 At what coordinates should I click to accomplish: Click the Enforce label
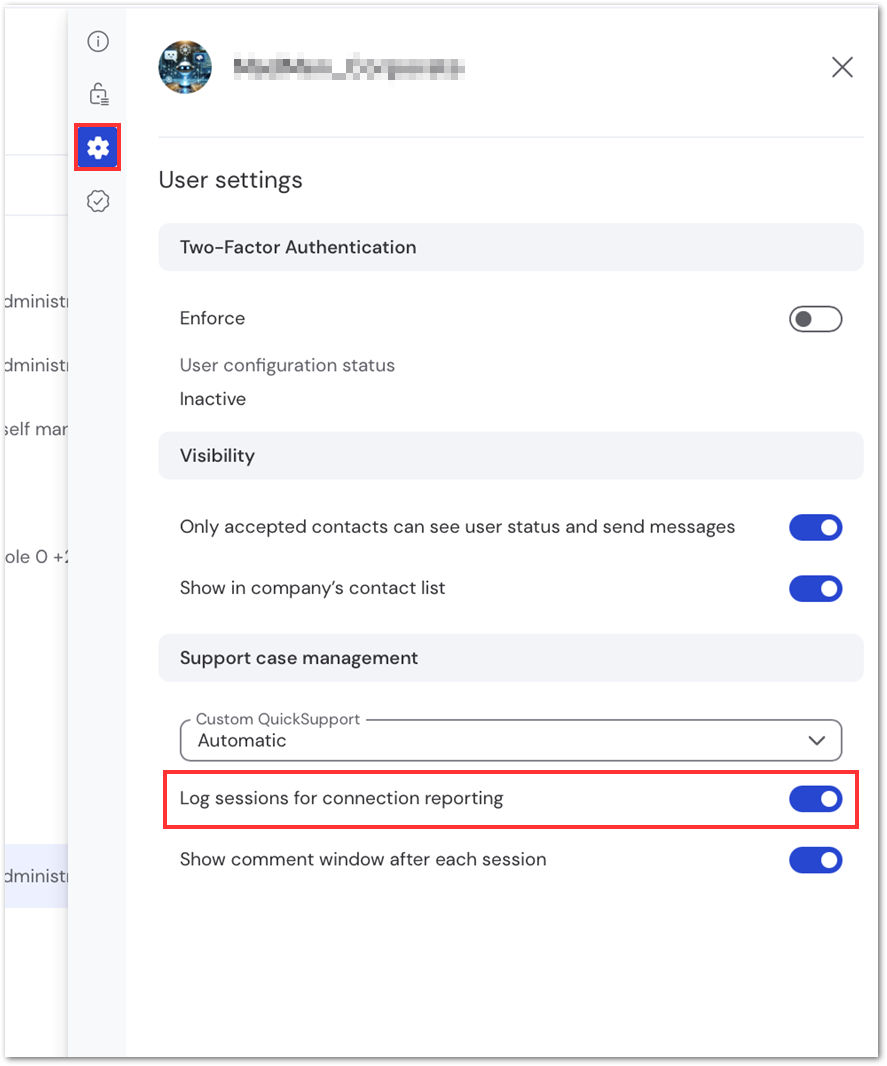point(212,318)
